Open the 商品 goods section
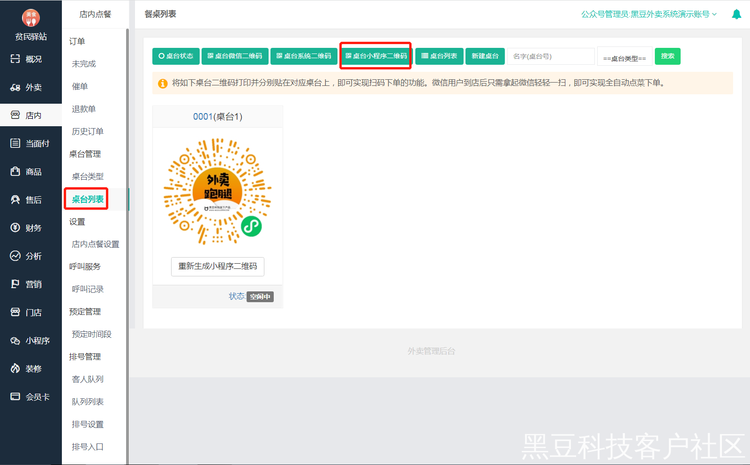The width and height of the screenshot is (750, 465). pyautogui.click(x=31, y=172)
